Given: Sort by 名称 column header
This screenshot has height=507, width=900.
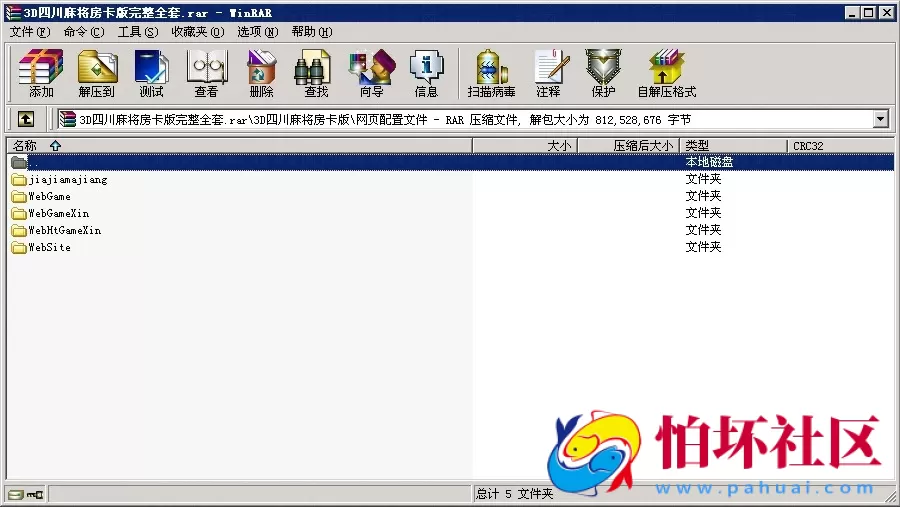Looking at the screenshot, I should click(x=239, y=146).
